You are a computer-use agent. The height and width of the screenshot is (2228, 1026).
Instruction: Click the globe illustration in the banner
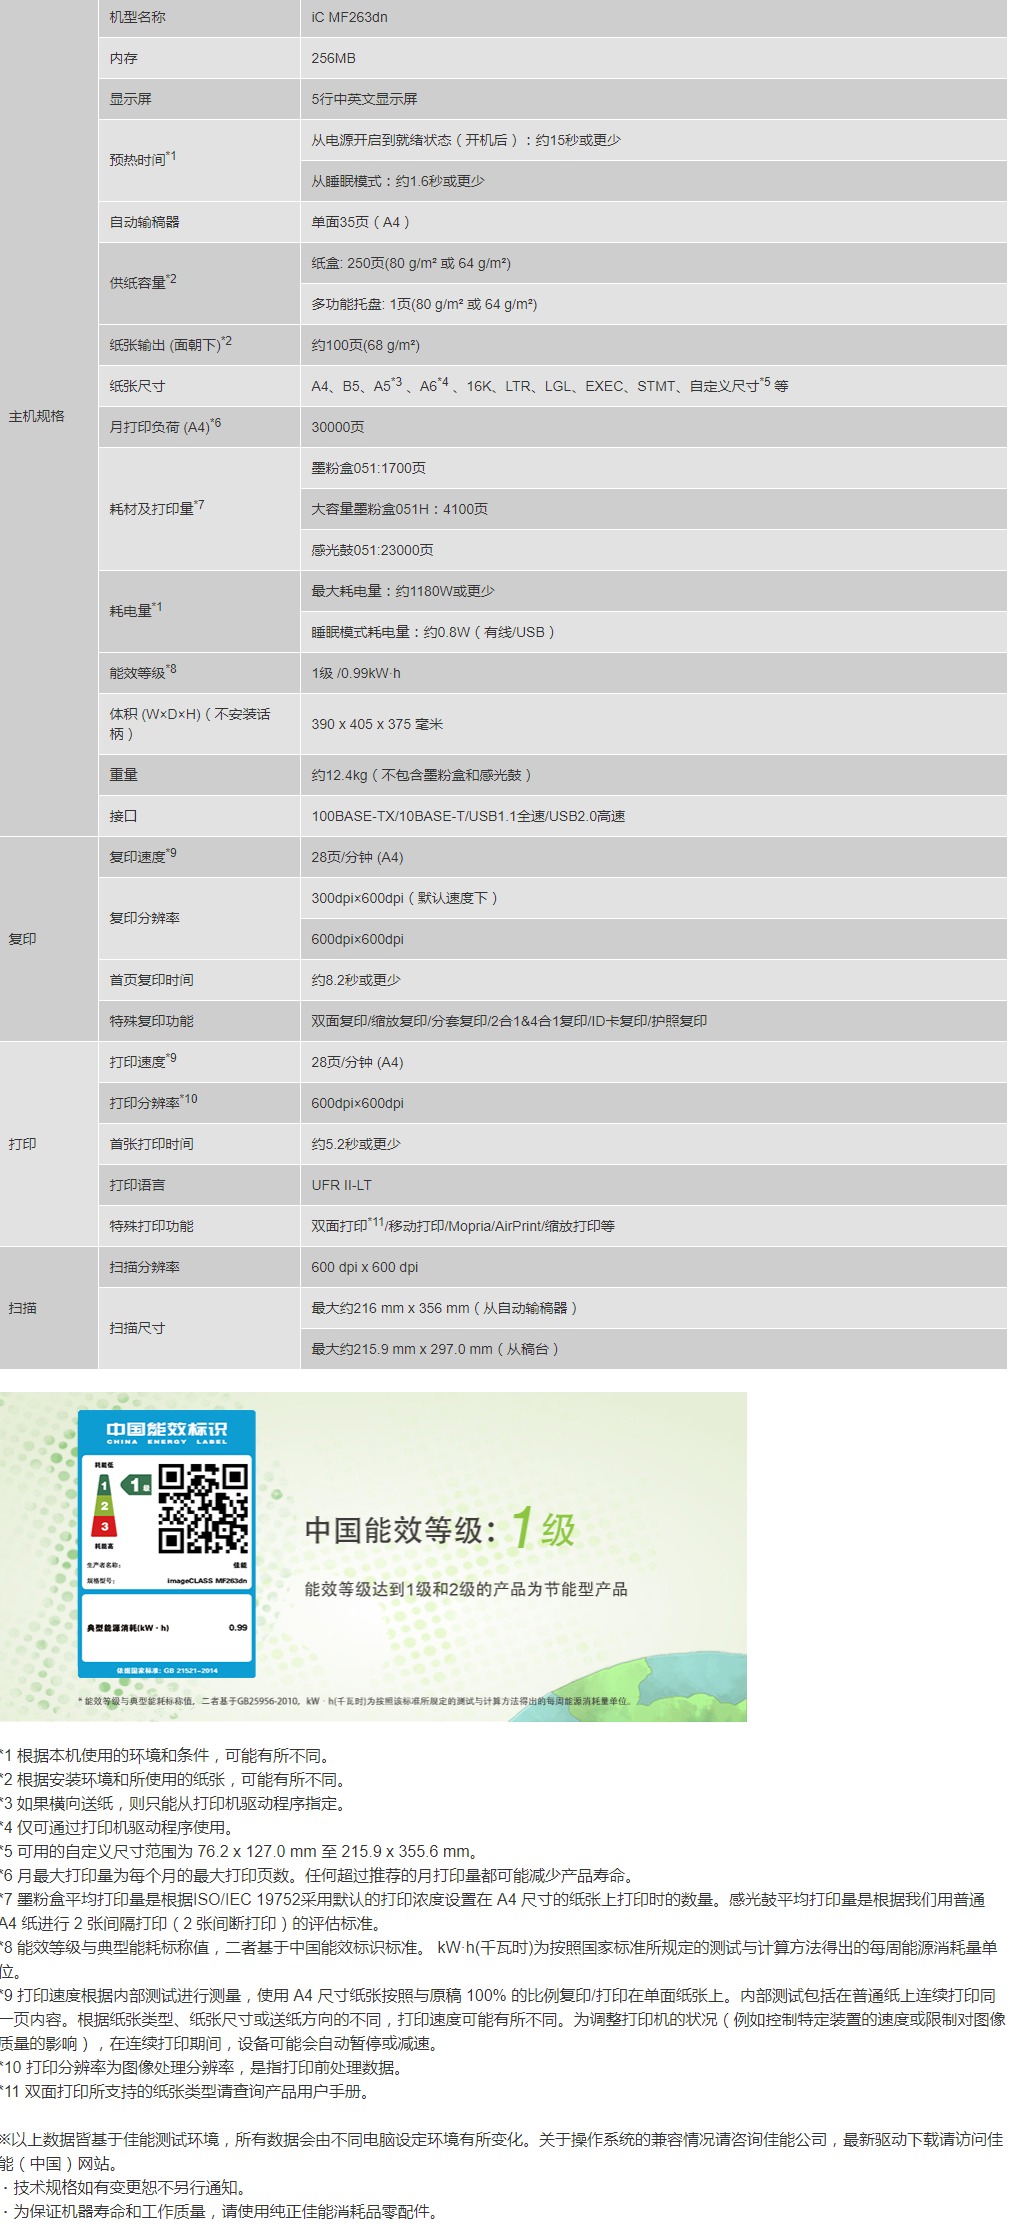tap(660, 1682)
